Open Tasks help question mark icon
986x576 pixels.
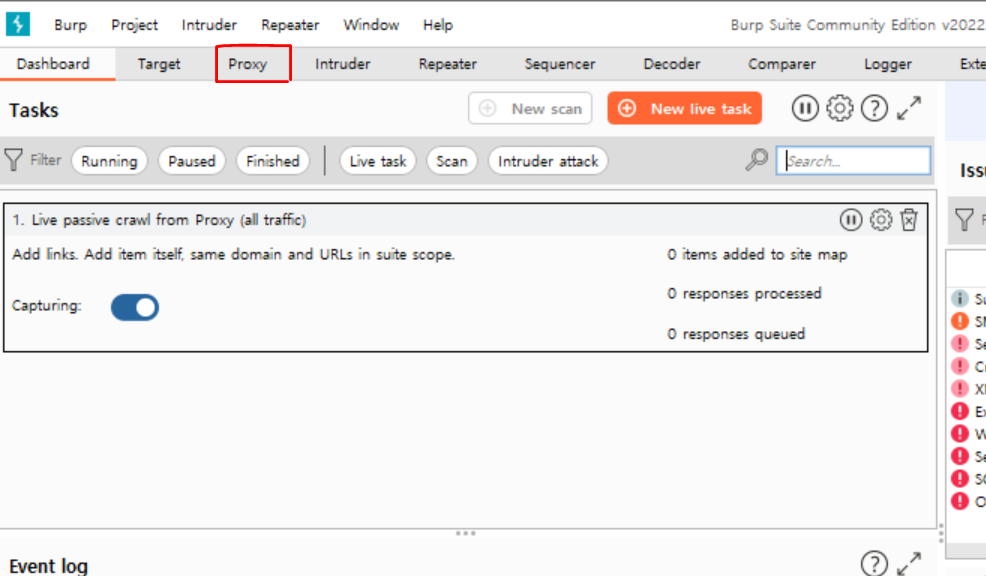click(874, 108)
